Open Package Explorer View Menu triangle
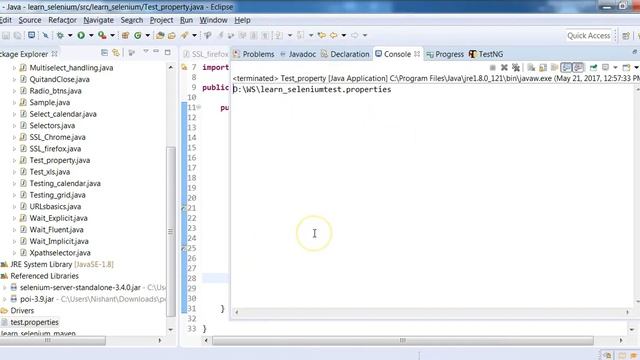640x360 pixels. click(x=146, y=51)
